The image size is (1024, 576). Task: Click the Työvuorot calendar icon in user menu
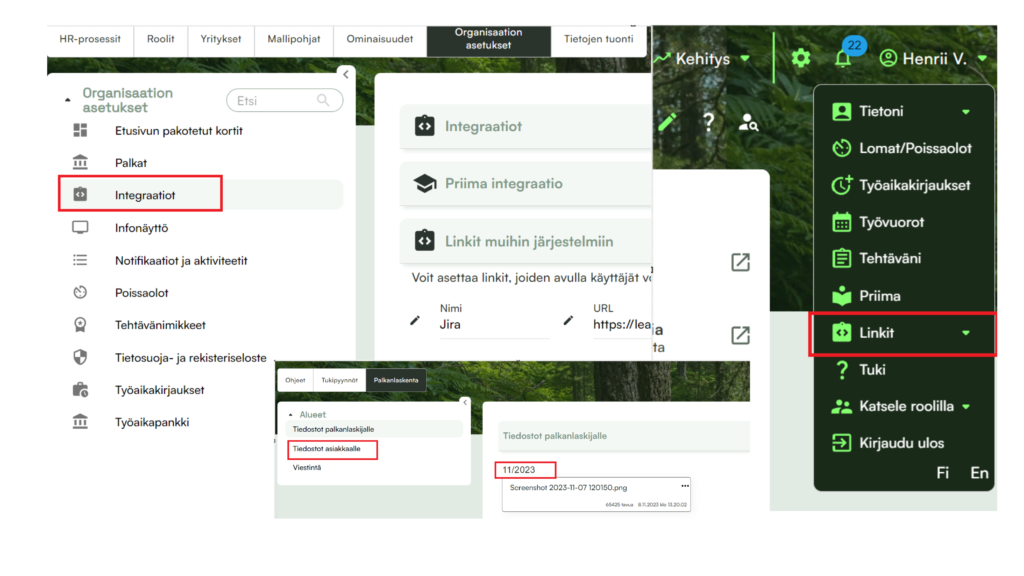(842, 222)
